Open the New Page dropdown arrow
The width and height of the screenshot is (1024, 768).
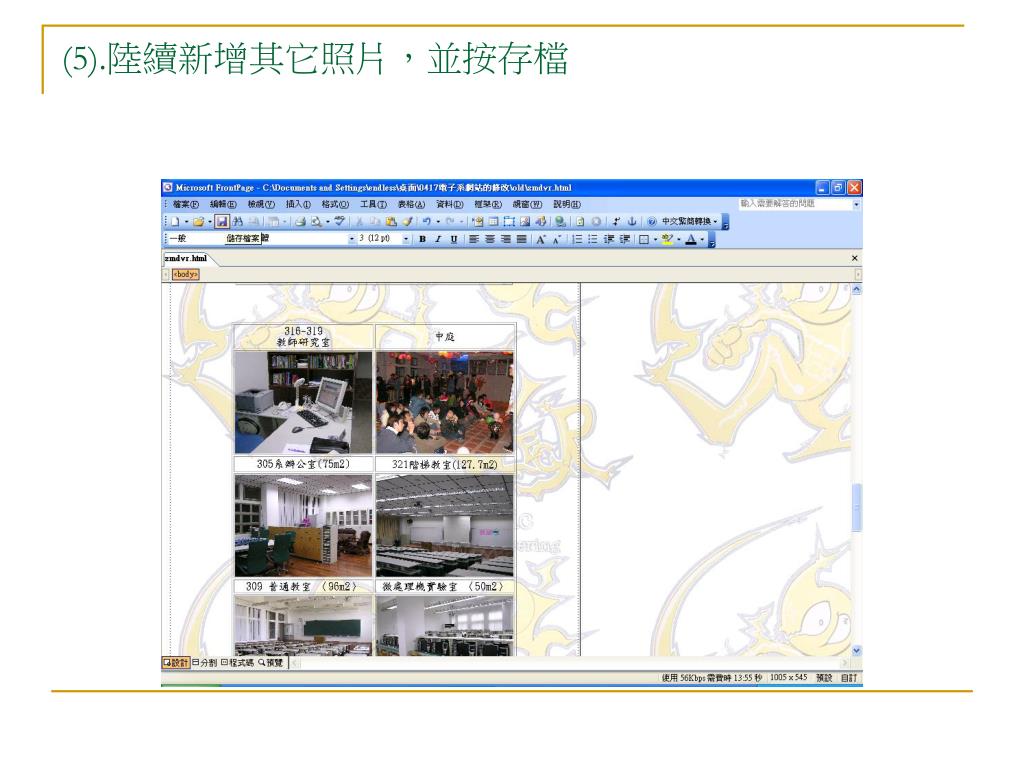186,221
